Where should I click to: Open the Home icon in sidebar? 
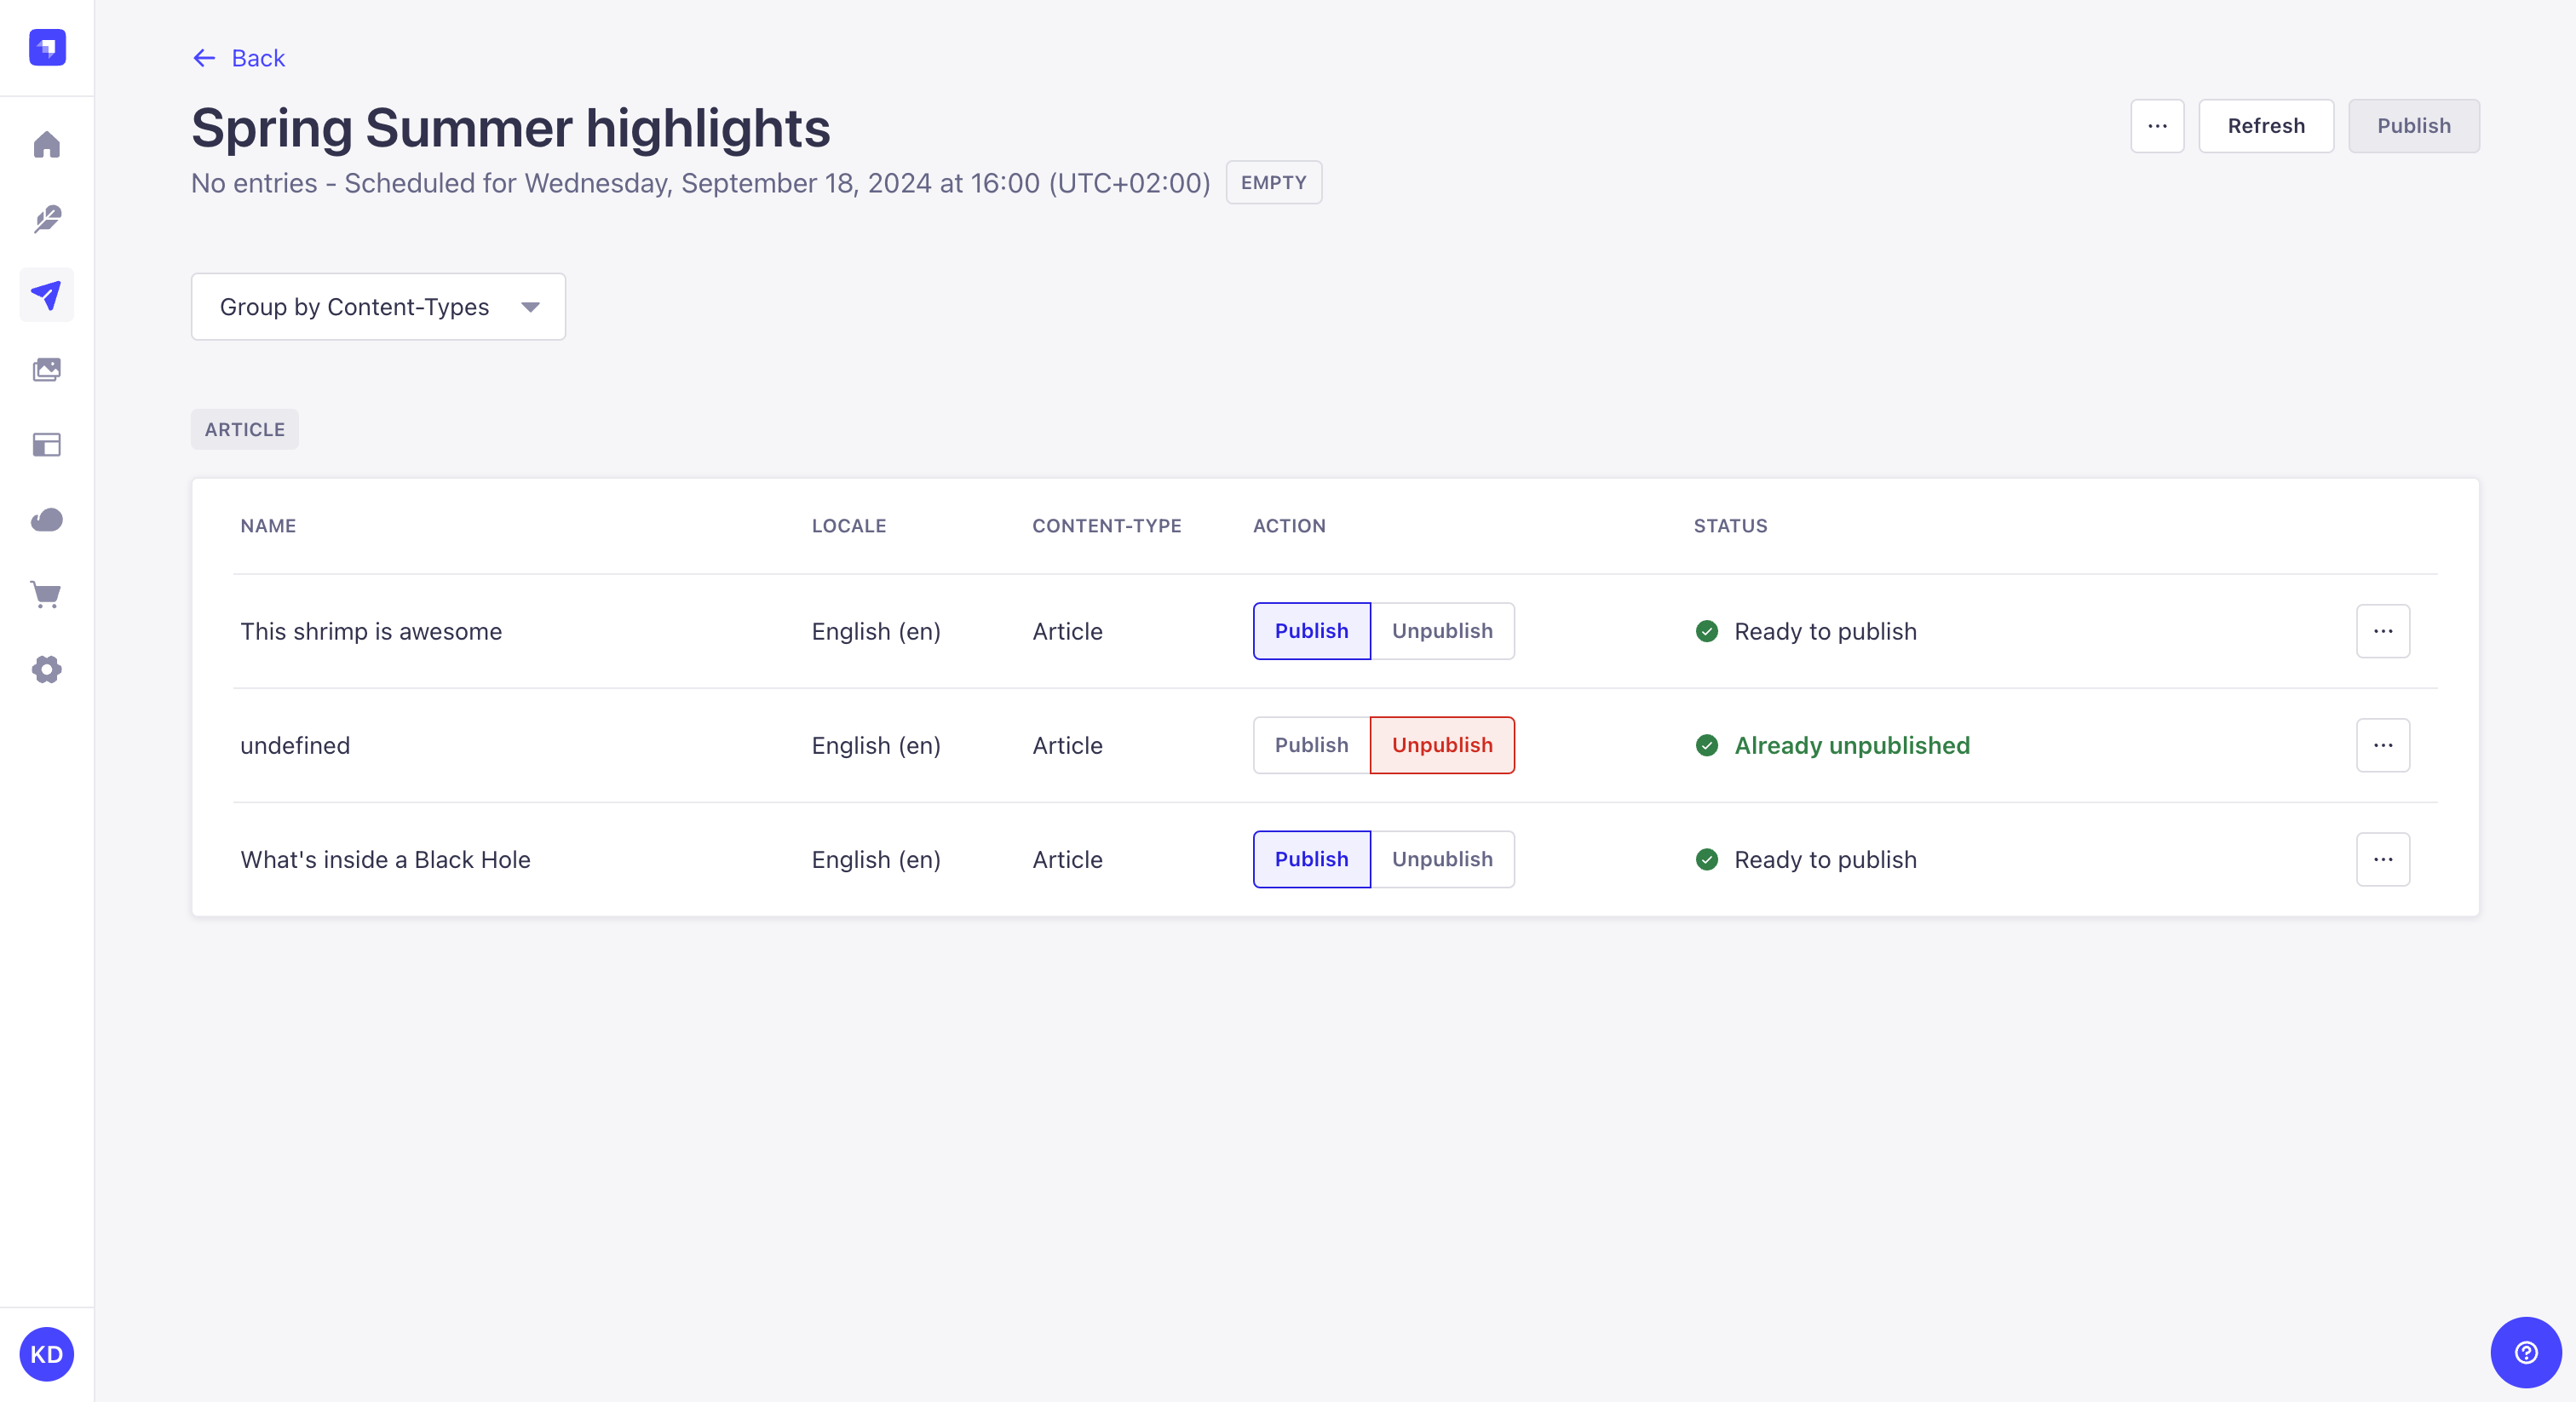pos(47,145)
